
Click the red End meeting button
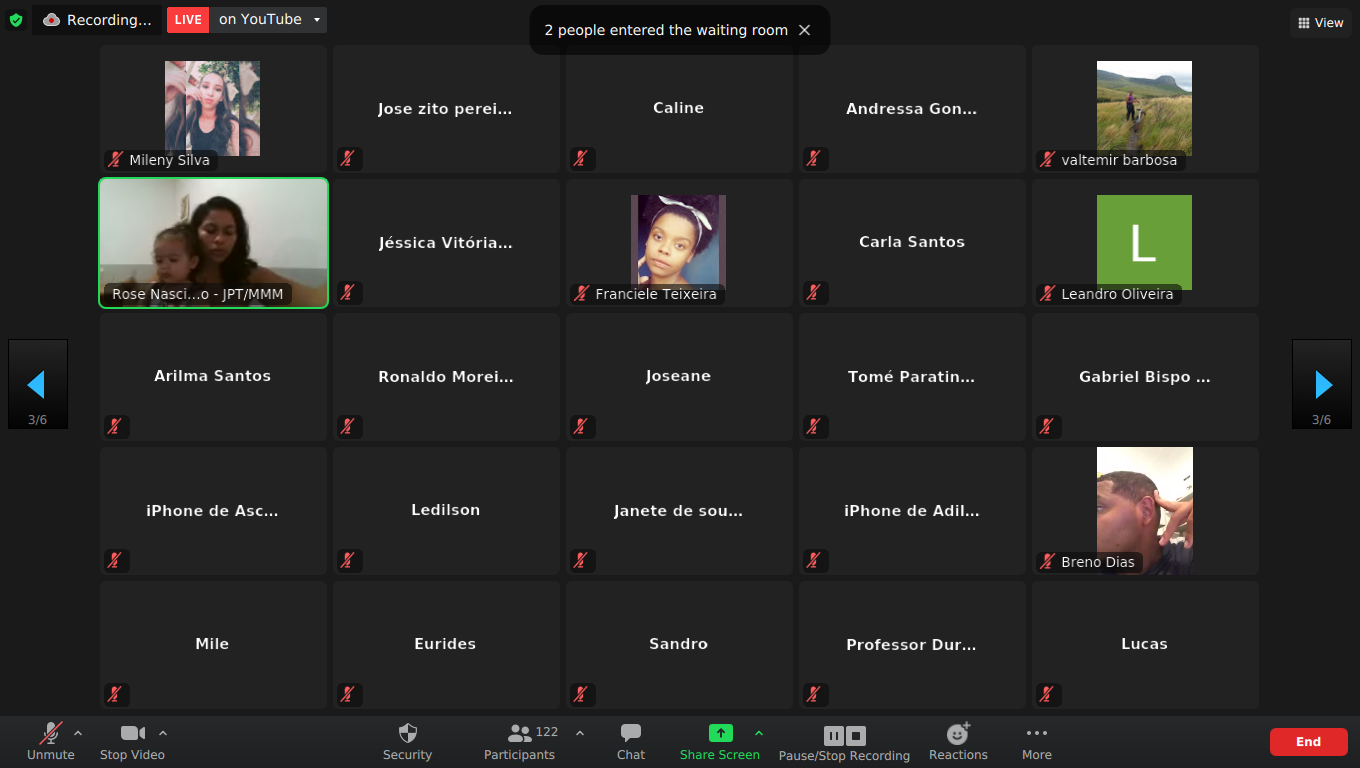pos(1308,742)
